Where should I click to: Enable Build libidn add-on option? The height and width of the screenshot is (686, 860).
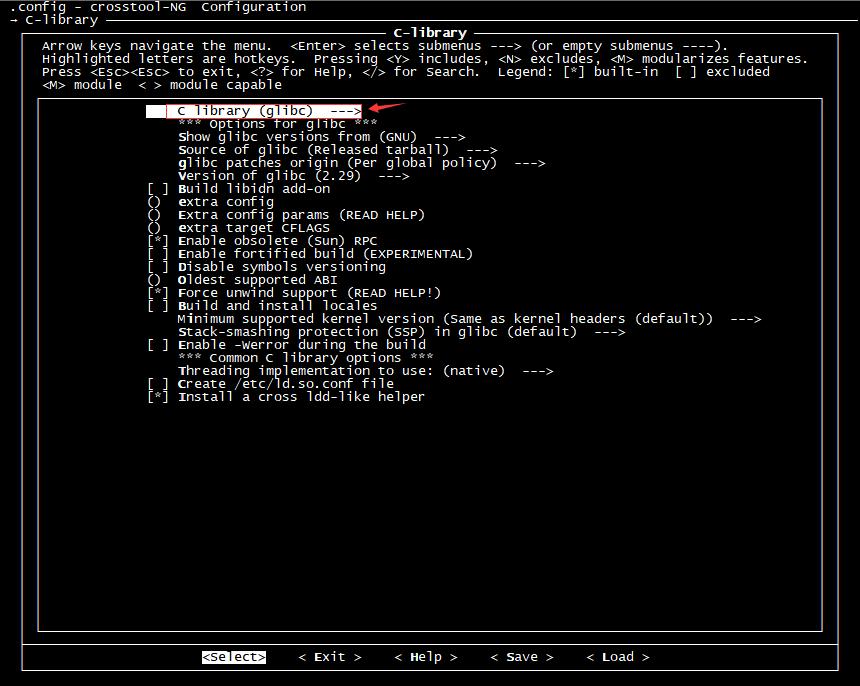[239, 189]
